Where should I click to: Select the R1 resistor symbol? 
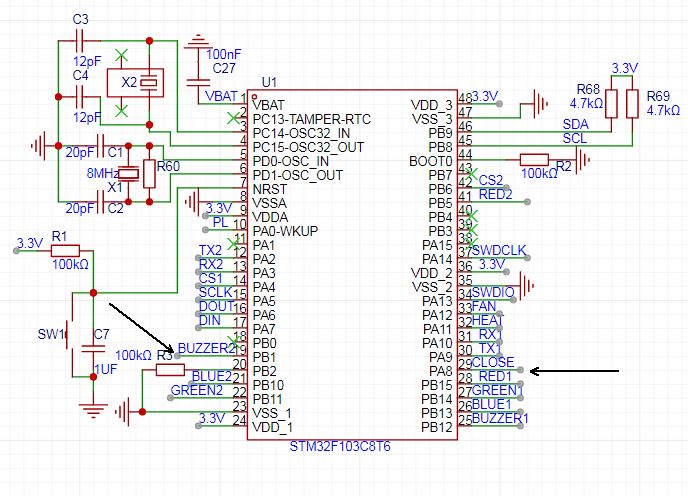(x=65, y=251)
